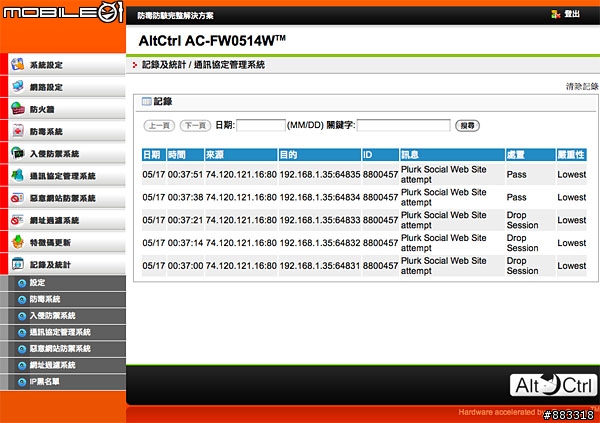
Task: Open the 系統設定 menu
Action: [x=67, y=65]
